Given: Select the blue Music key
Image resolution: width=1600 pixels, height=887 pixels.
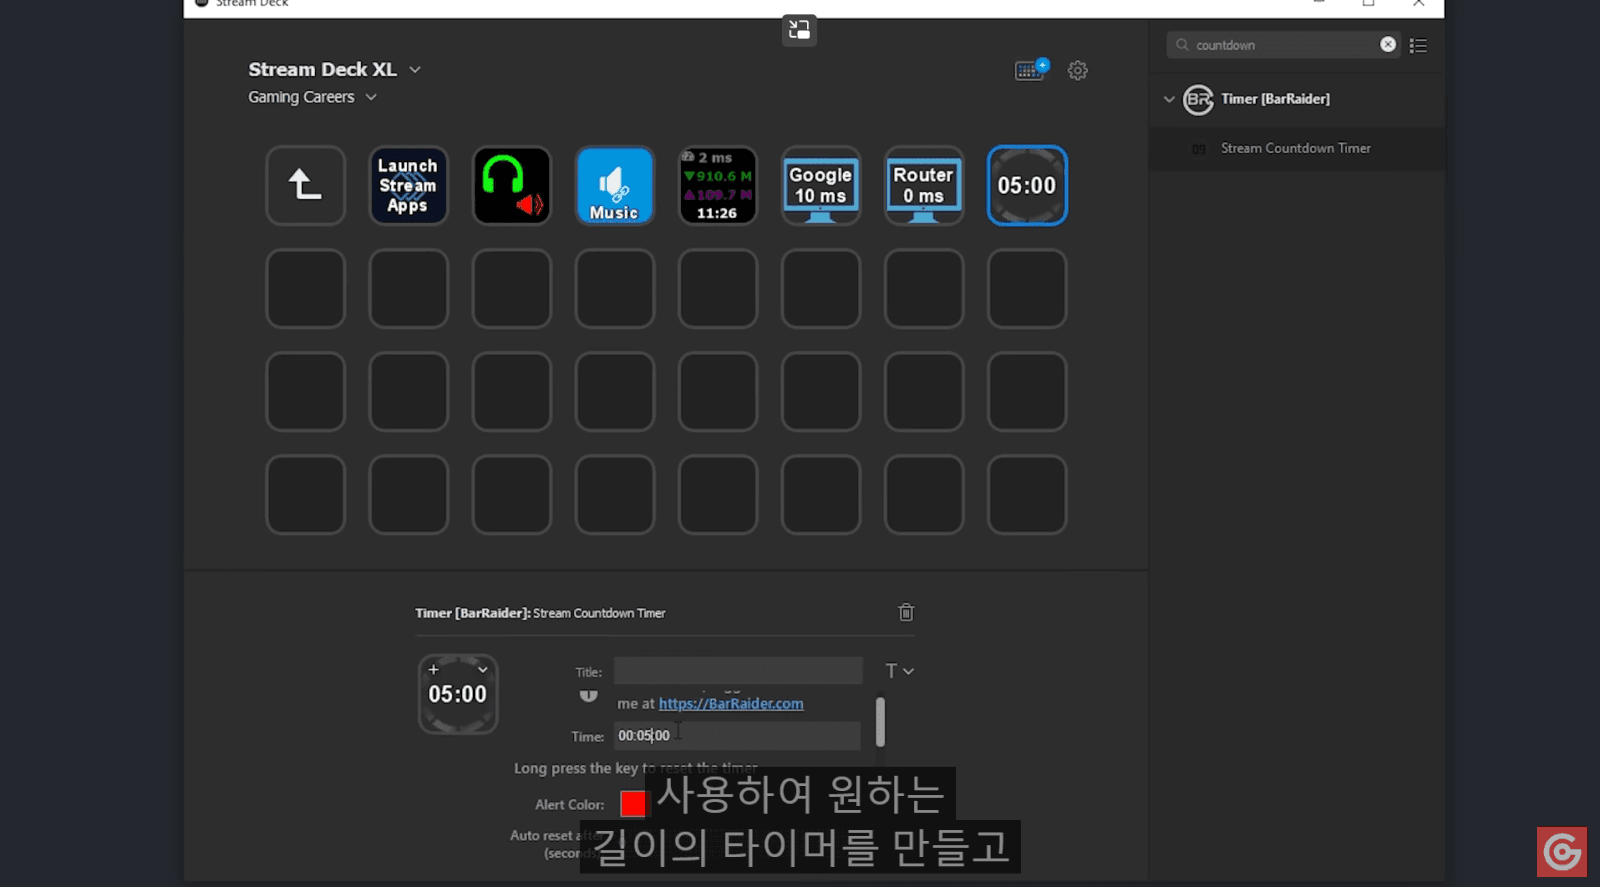Looking at the screenshot, I should click(x=614, y=185).
